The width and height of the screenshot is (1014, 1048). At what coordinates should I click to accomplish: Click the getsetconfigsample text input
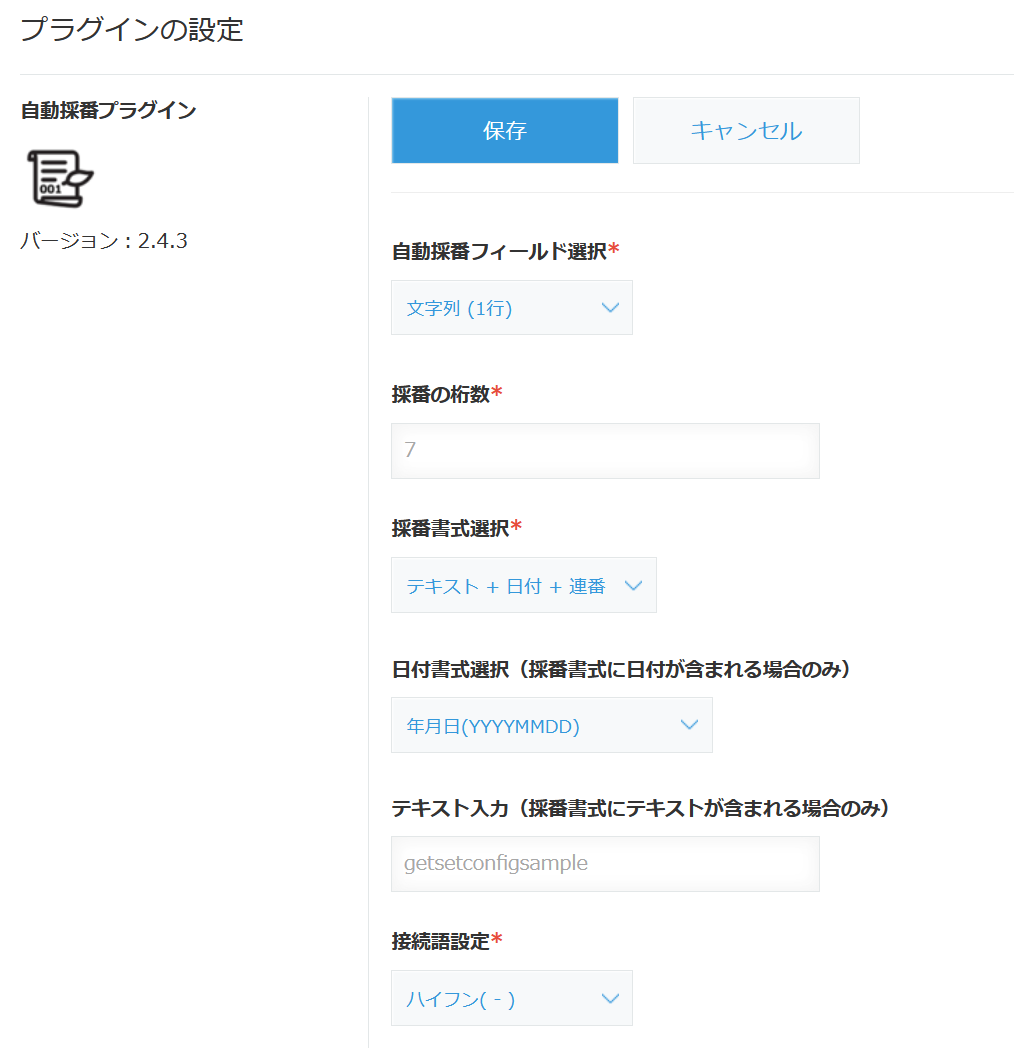click(x=604, y=863)
